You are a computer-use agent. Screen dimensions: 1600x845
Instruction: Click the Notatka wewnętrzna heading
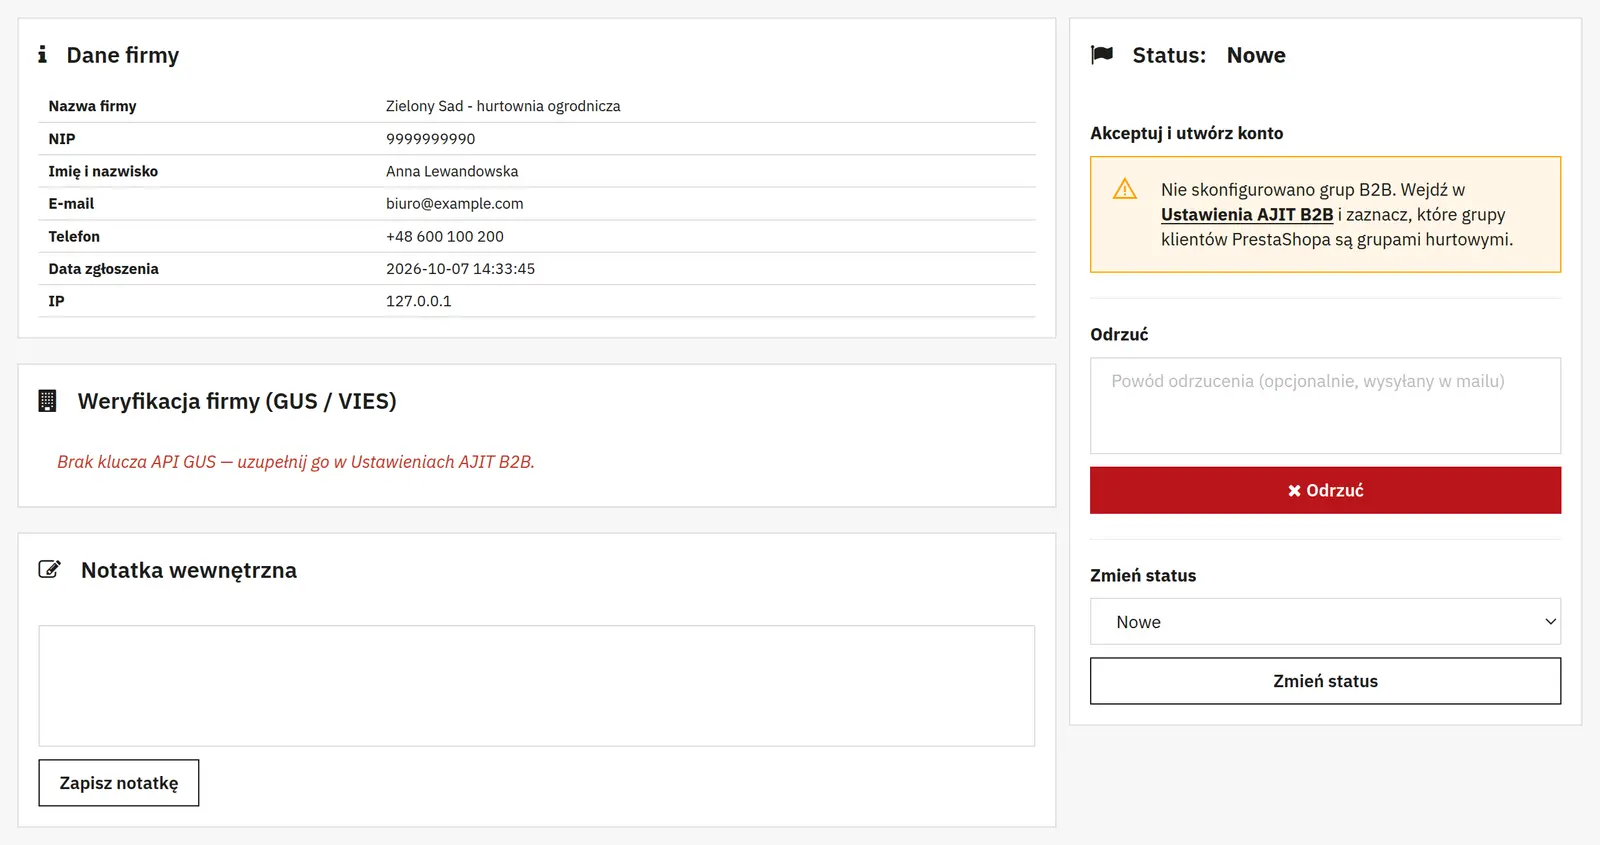click(x=189, y=570)
